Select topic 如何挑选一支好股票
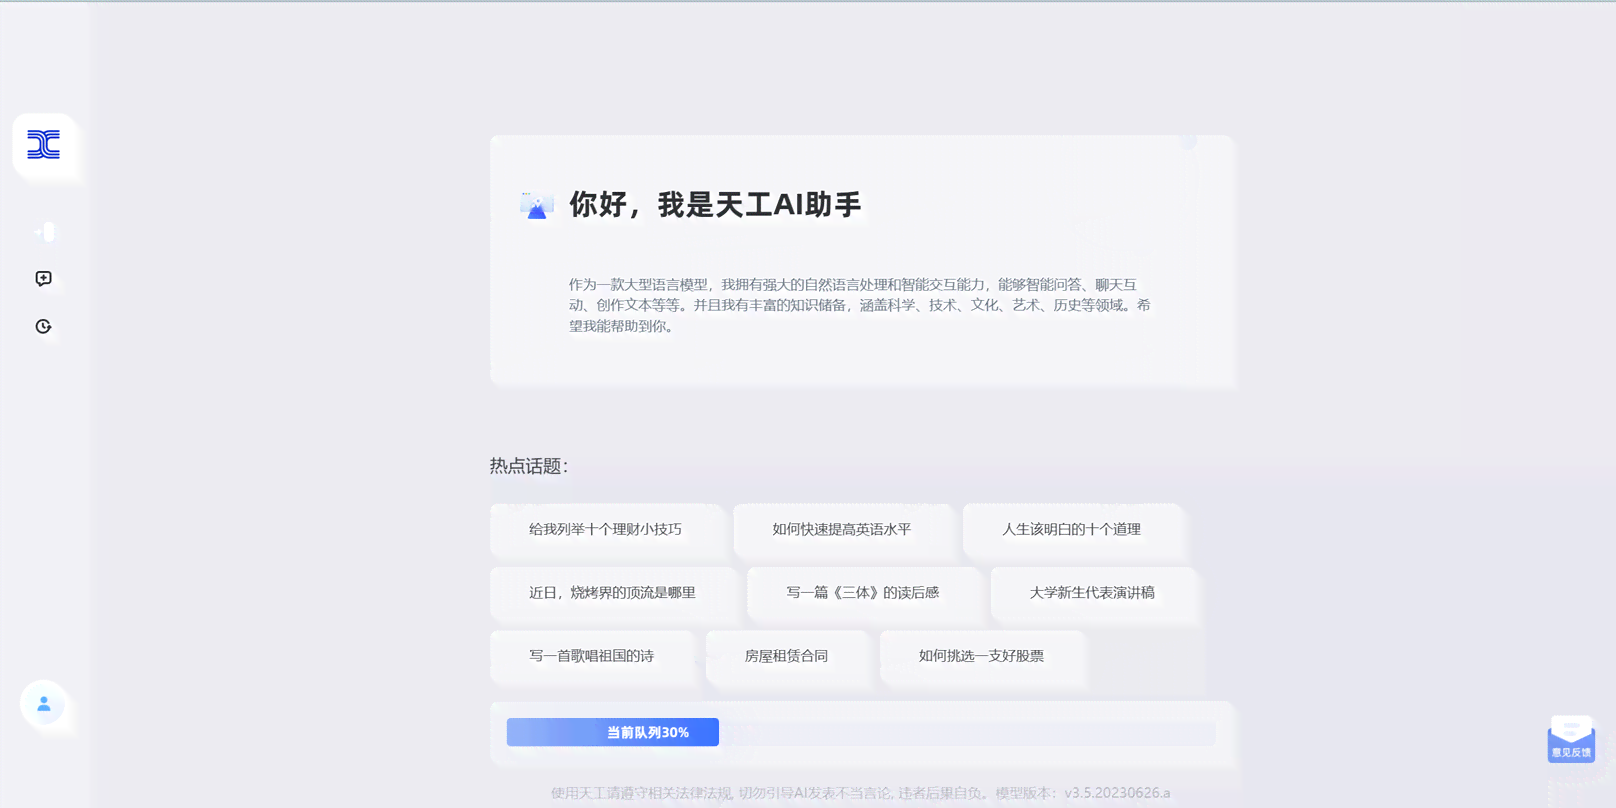 pyautogui.click(x=981, y=656)
